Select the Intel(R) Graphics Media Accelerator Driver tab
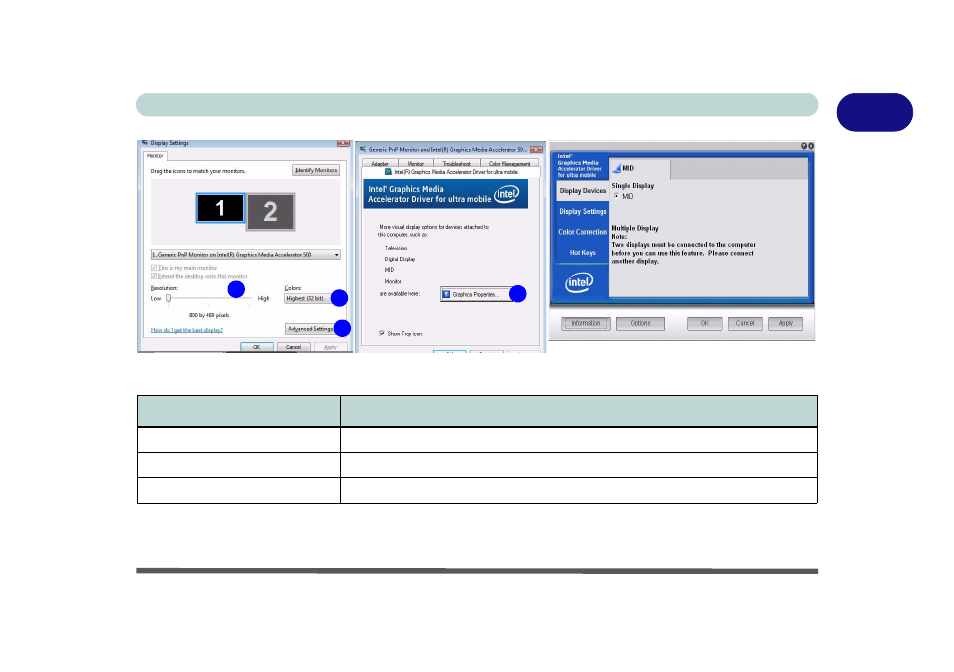The height and width of the screenshot is (672, 954). point(451,172)
